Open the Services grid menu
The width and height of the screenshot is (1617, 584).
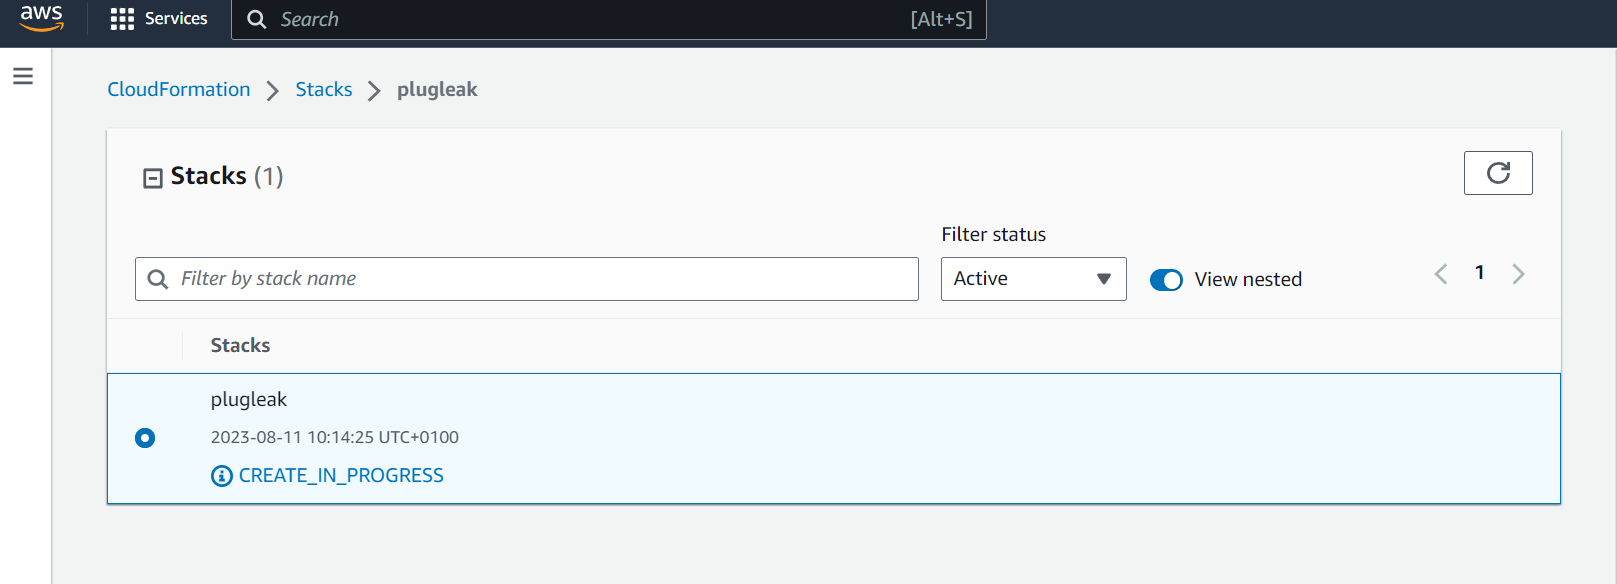(x=122, y=19)
